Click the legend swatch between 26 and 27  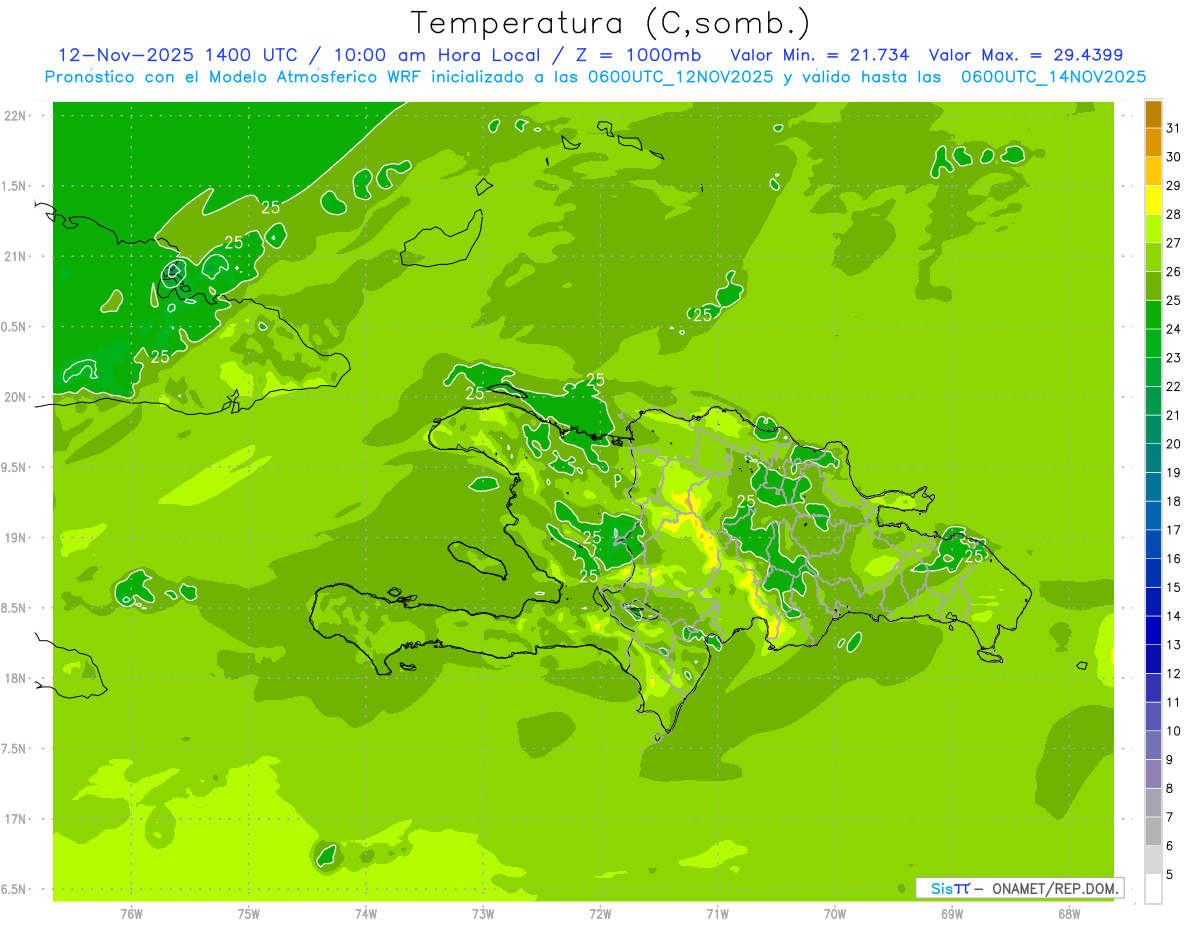coord(1153,258)
